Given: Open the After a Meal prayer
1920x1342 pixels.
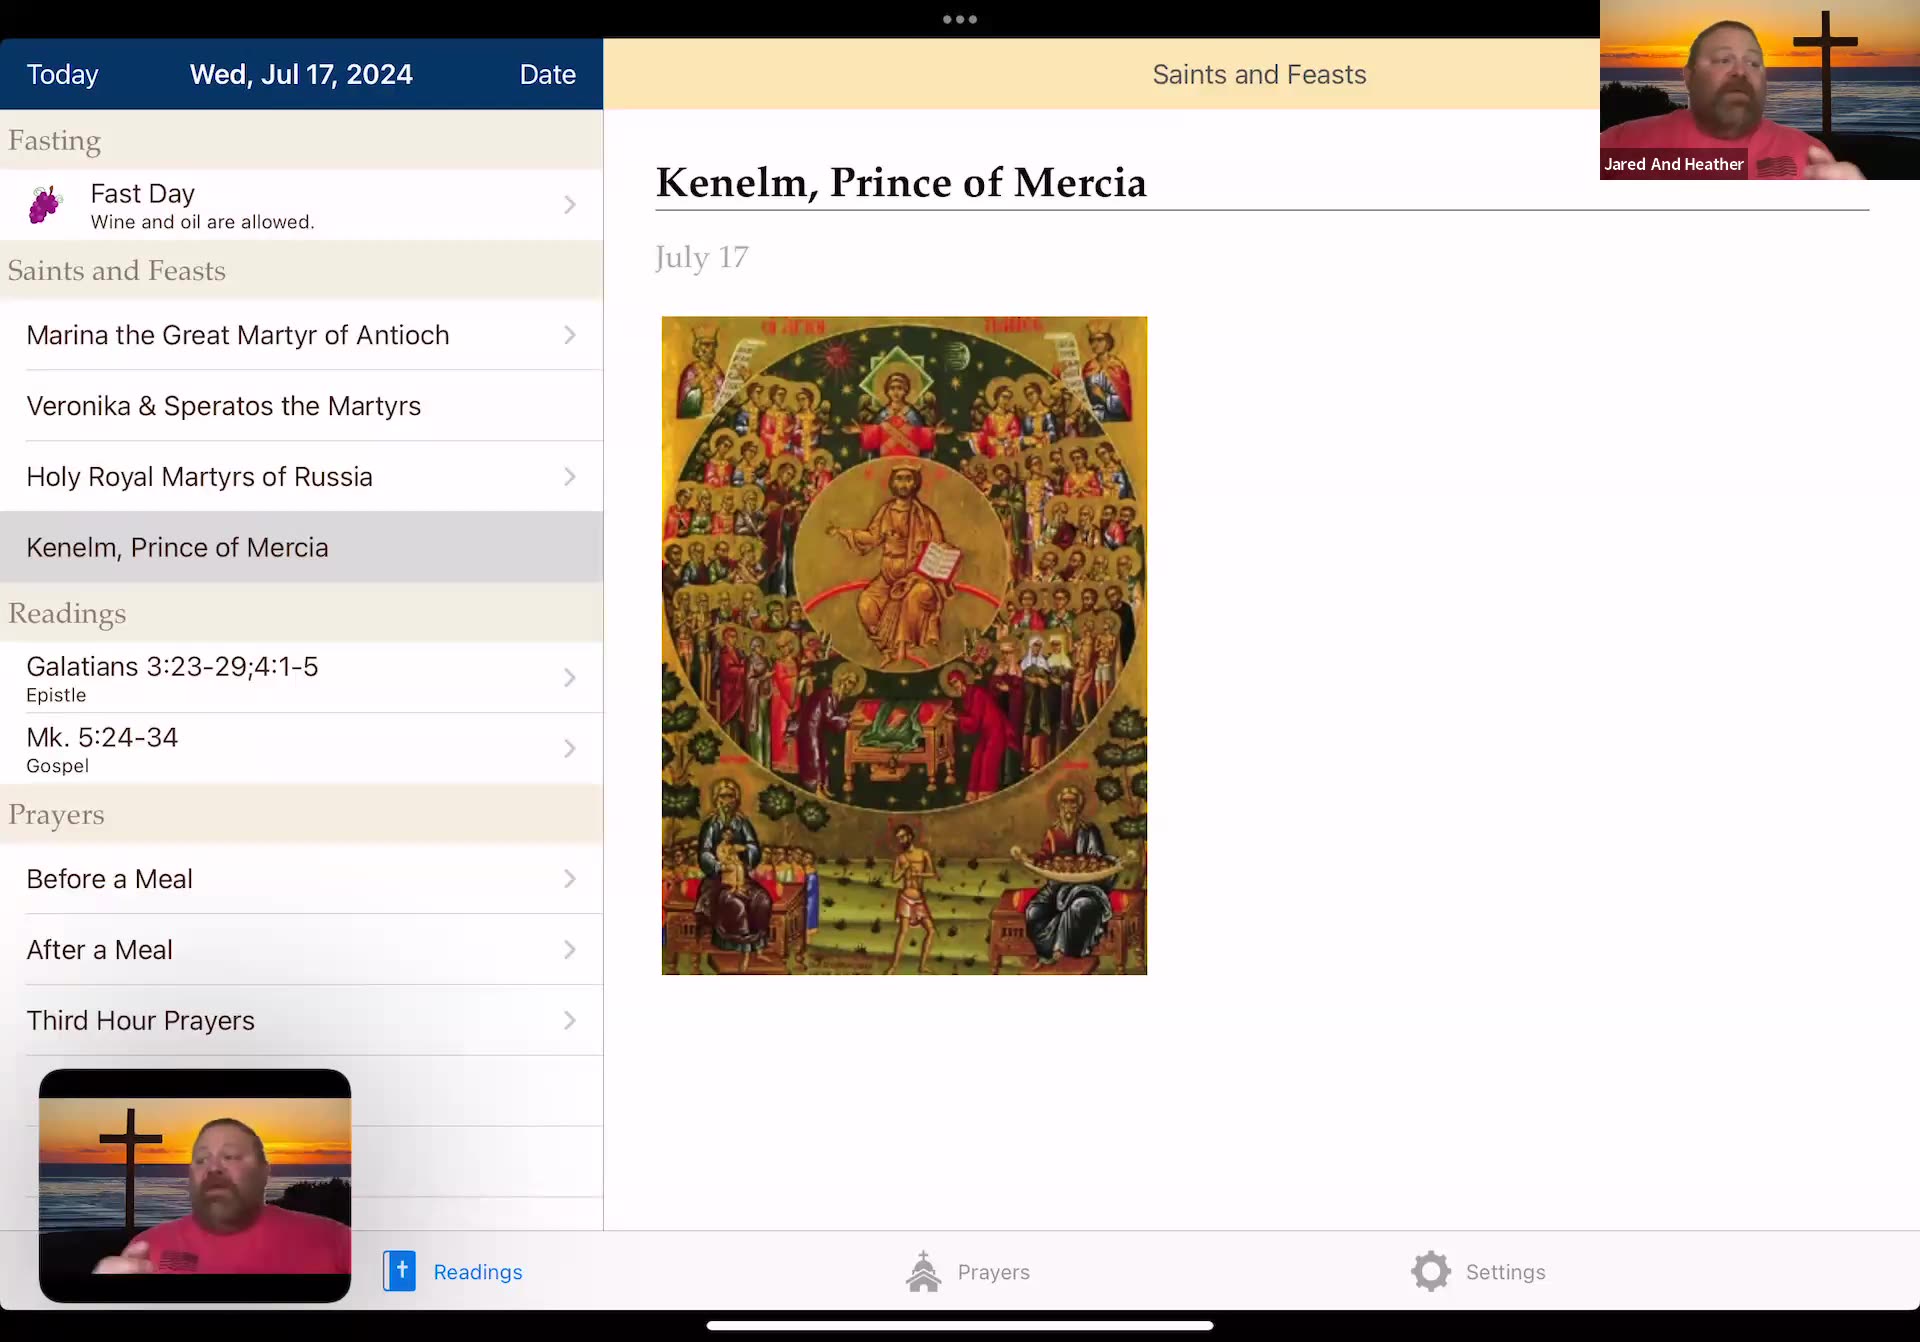Looking at the screenshot, I should pos(301,949).
